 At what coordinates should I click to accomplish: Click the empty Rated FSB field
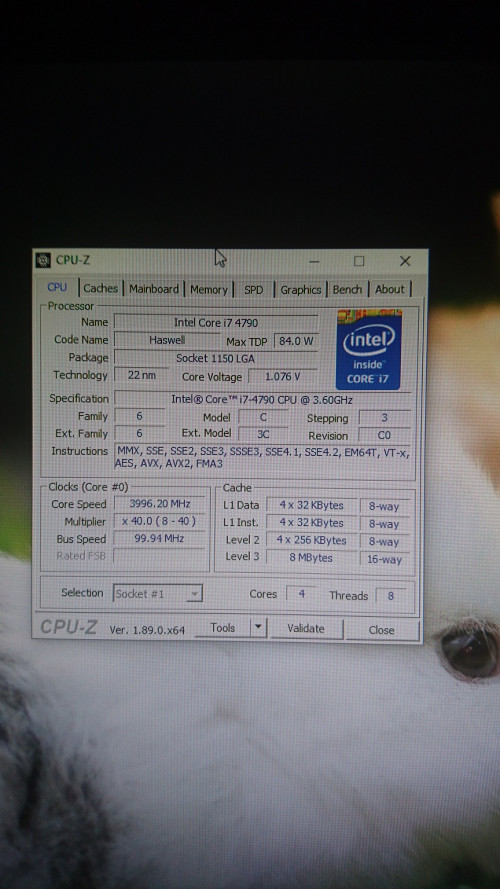(x=160, y=556)
